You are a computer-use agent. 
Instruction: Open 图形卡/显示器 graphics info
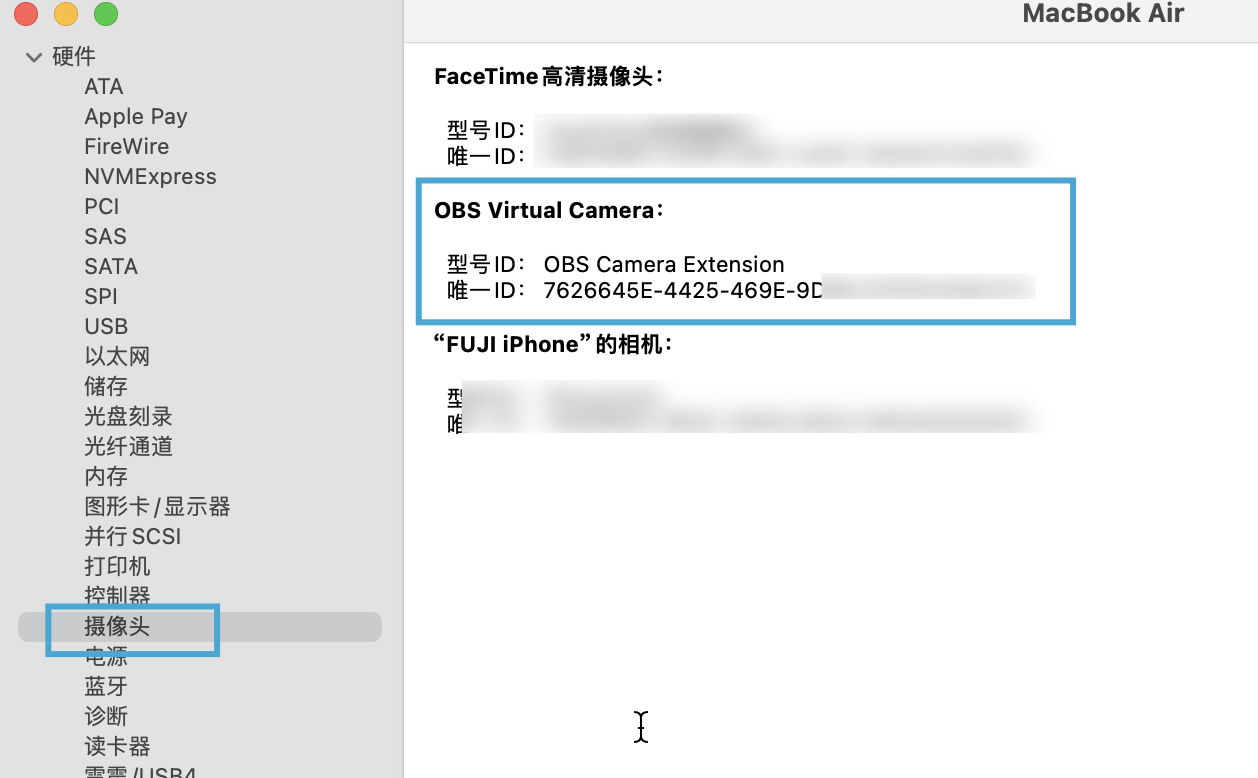click(157, 507)
